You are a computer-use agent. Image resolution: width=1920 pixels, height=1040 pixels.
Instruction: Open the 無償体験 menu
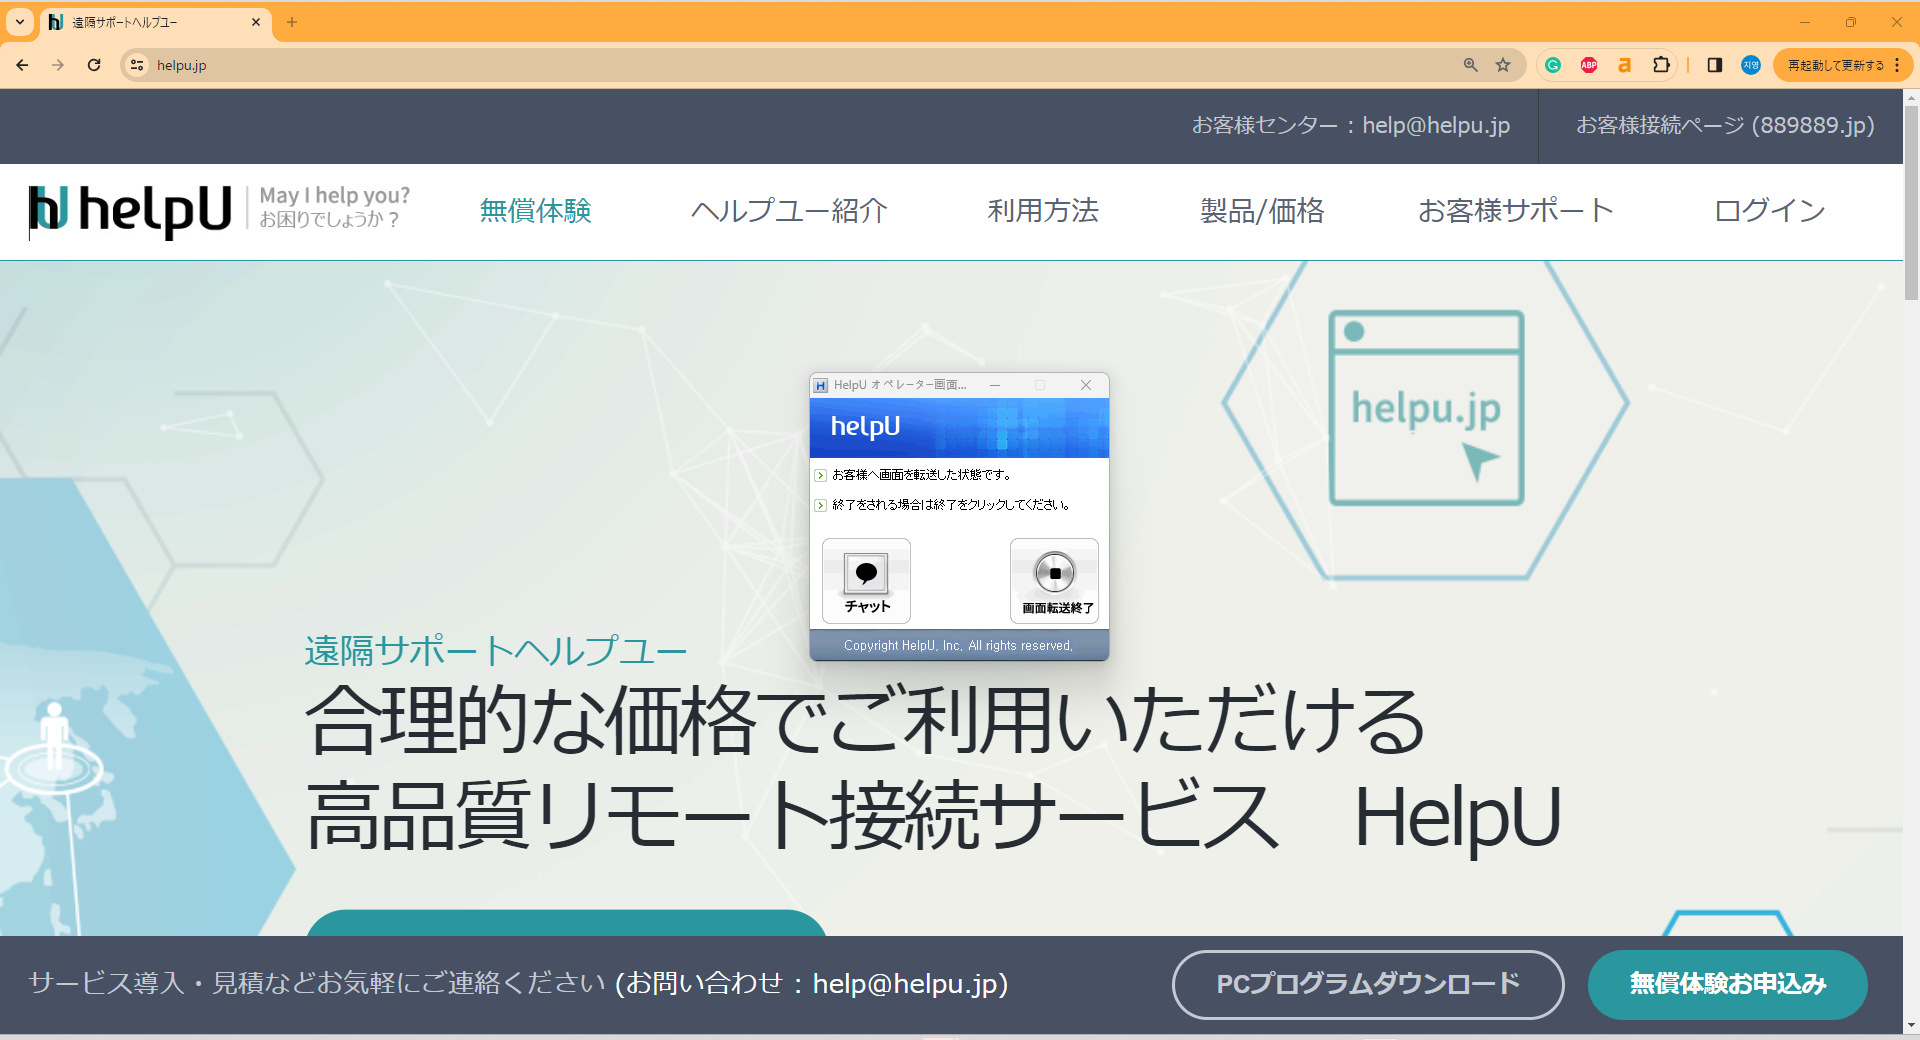click(x=535, y=210)
